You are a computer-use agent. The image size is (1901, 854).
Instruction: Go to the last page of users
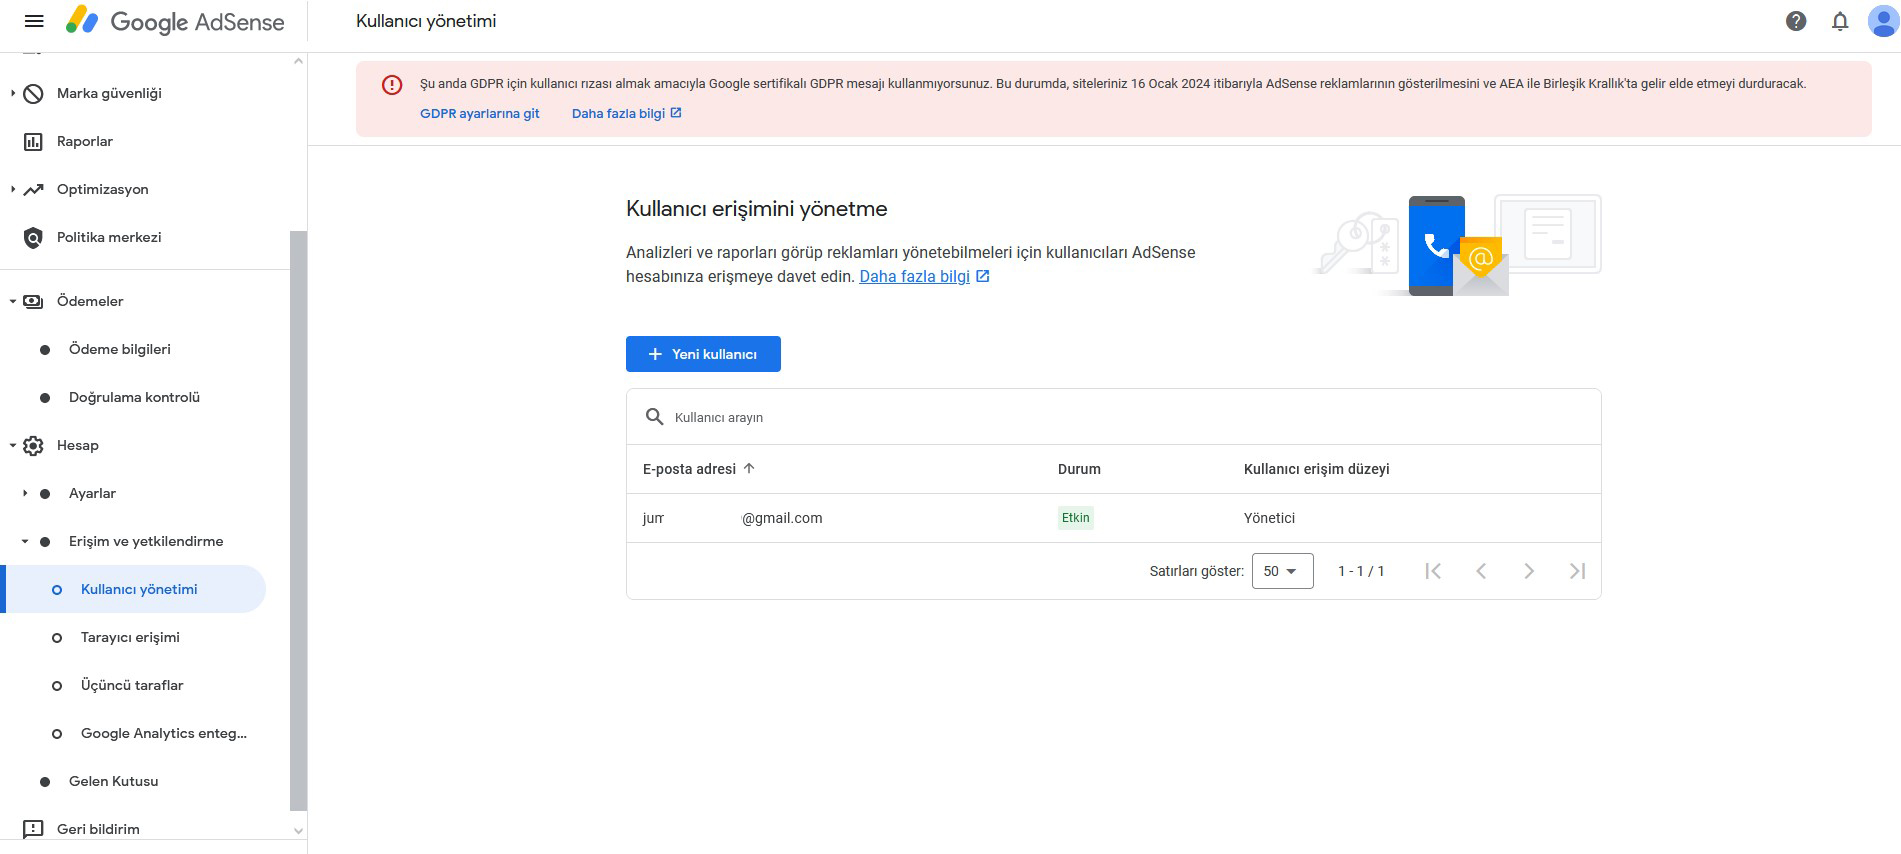click(1577, 571)
